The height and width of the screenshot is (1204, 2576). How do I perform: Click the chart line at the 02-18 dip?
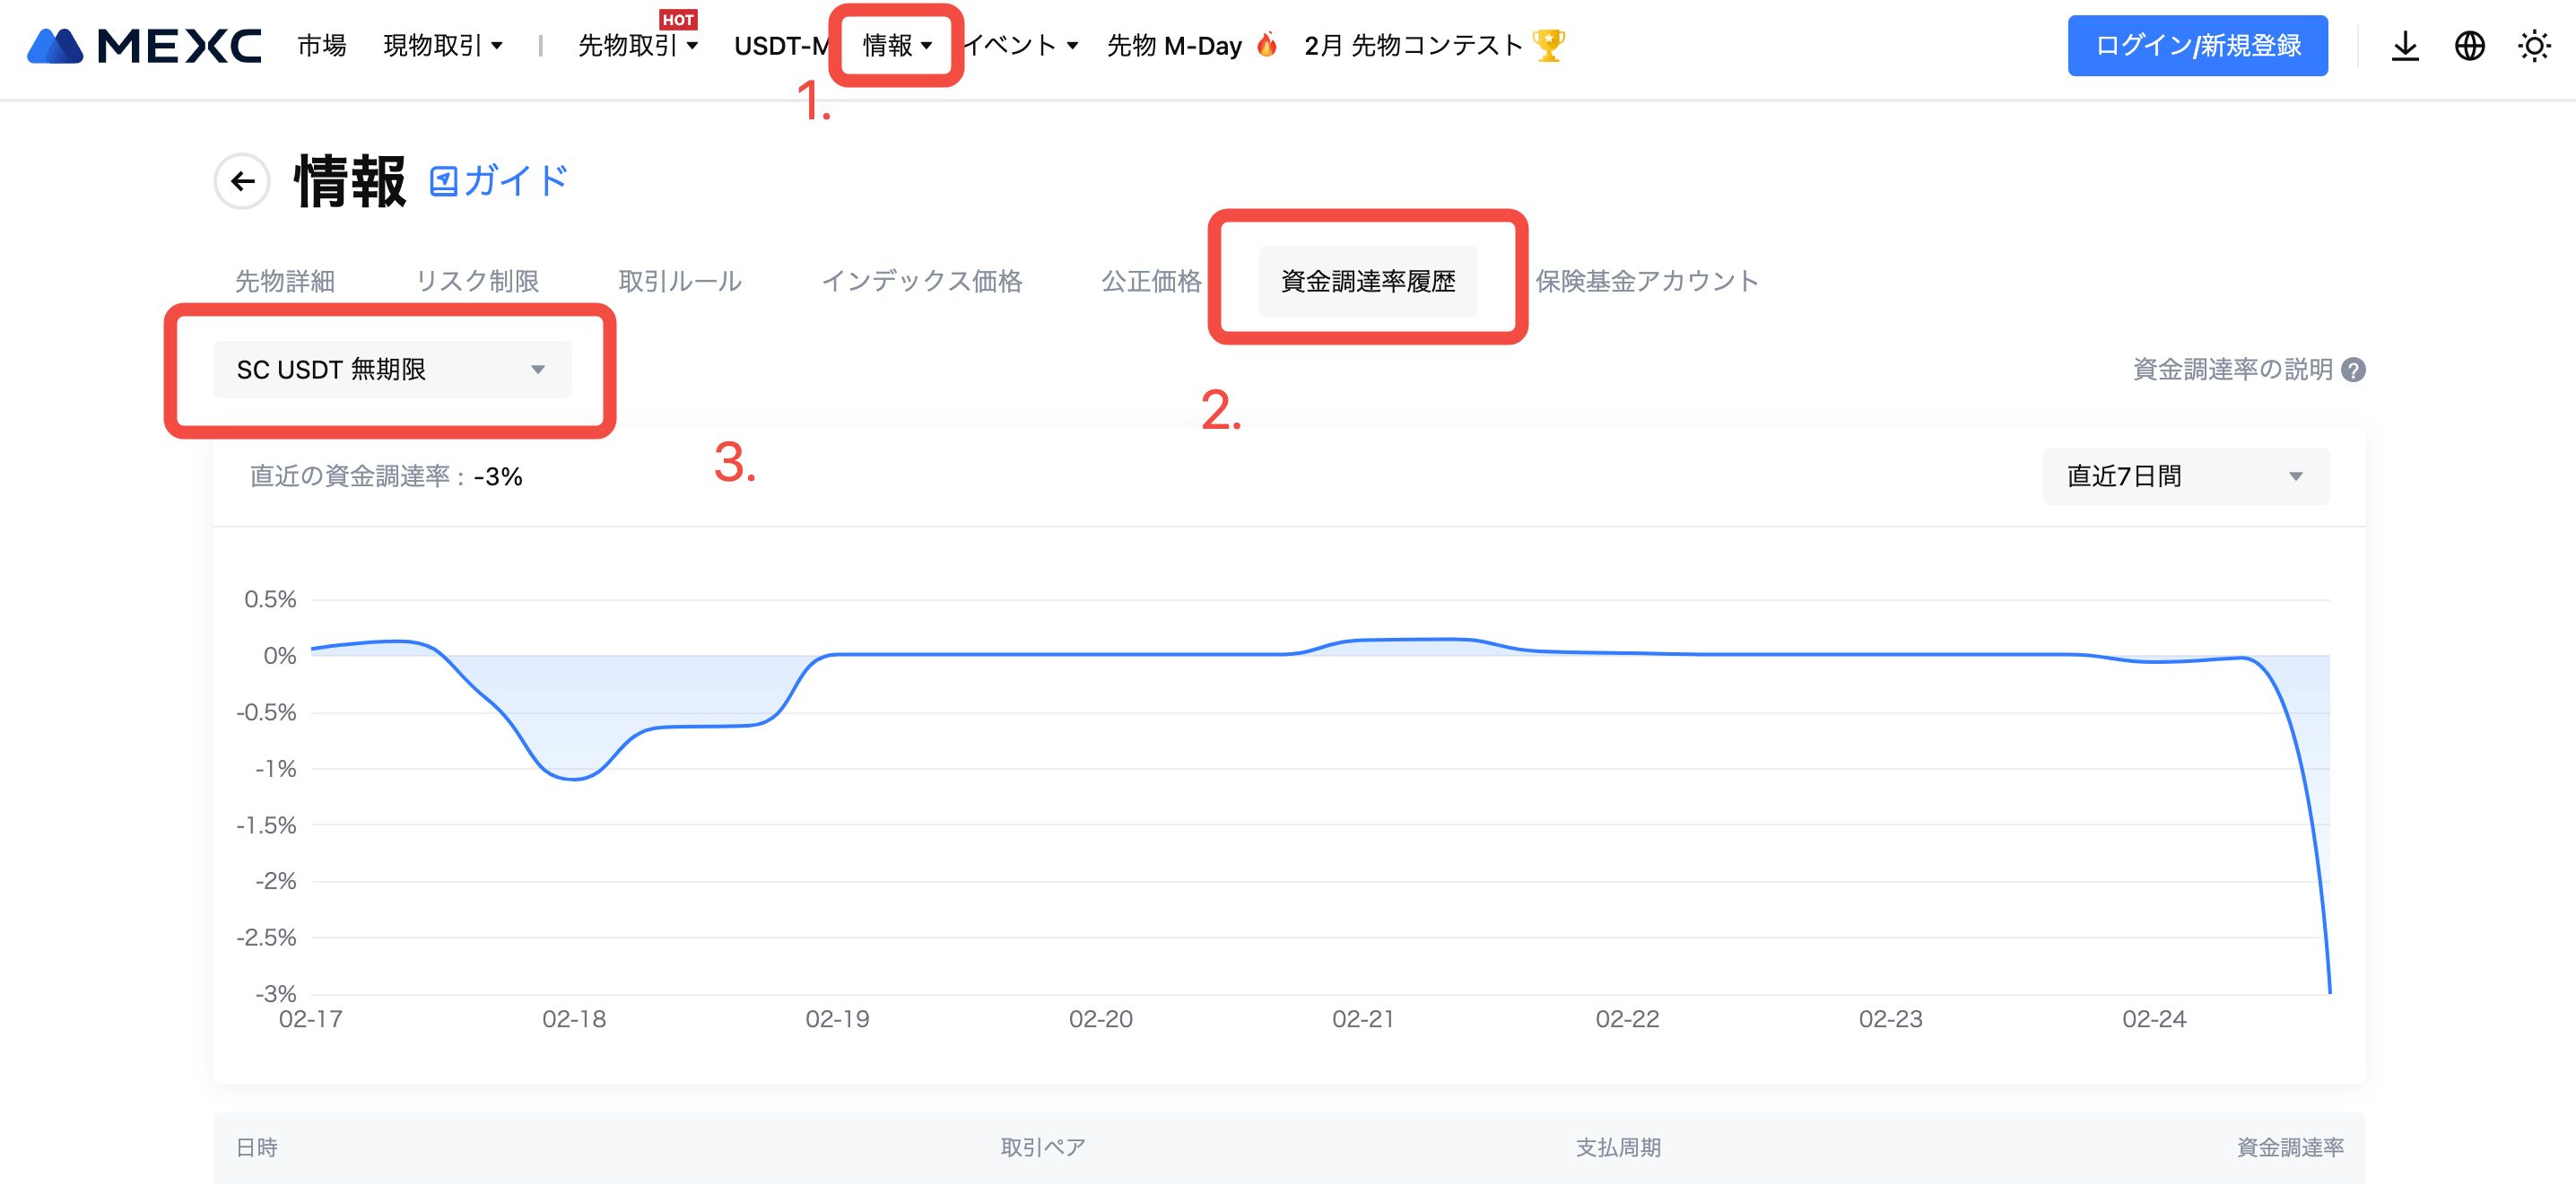(x=574, y=779)
